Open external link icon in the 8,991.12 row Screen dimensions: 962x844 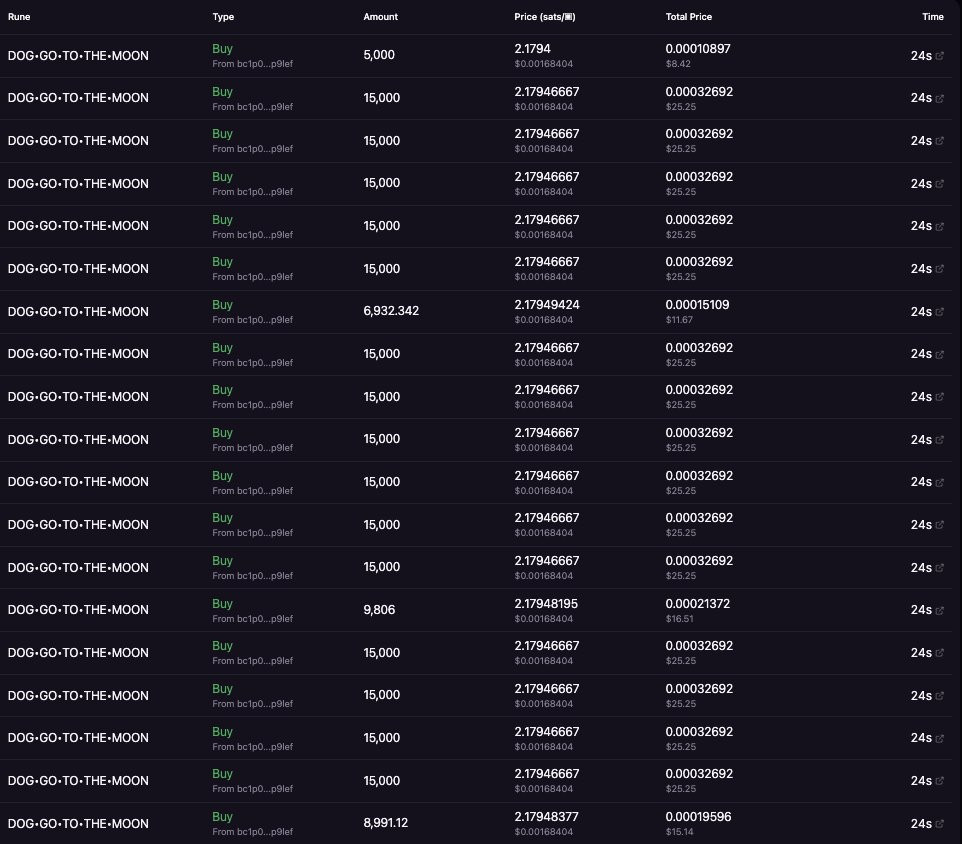click(939, 824)
